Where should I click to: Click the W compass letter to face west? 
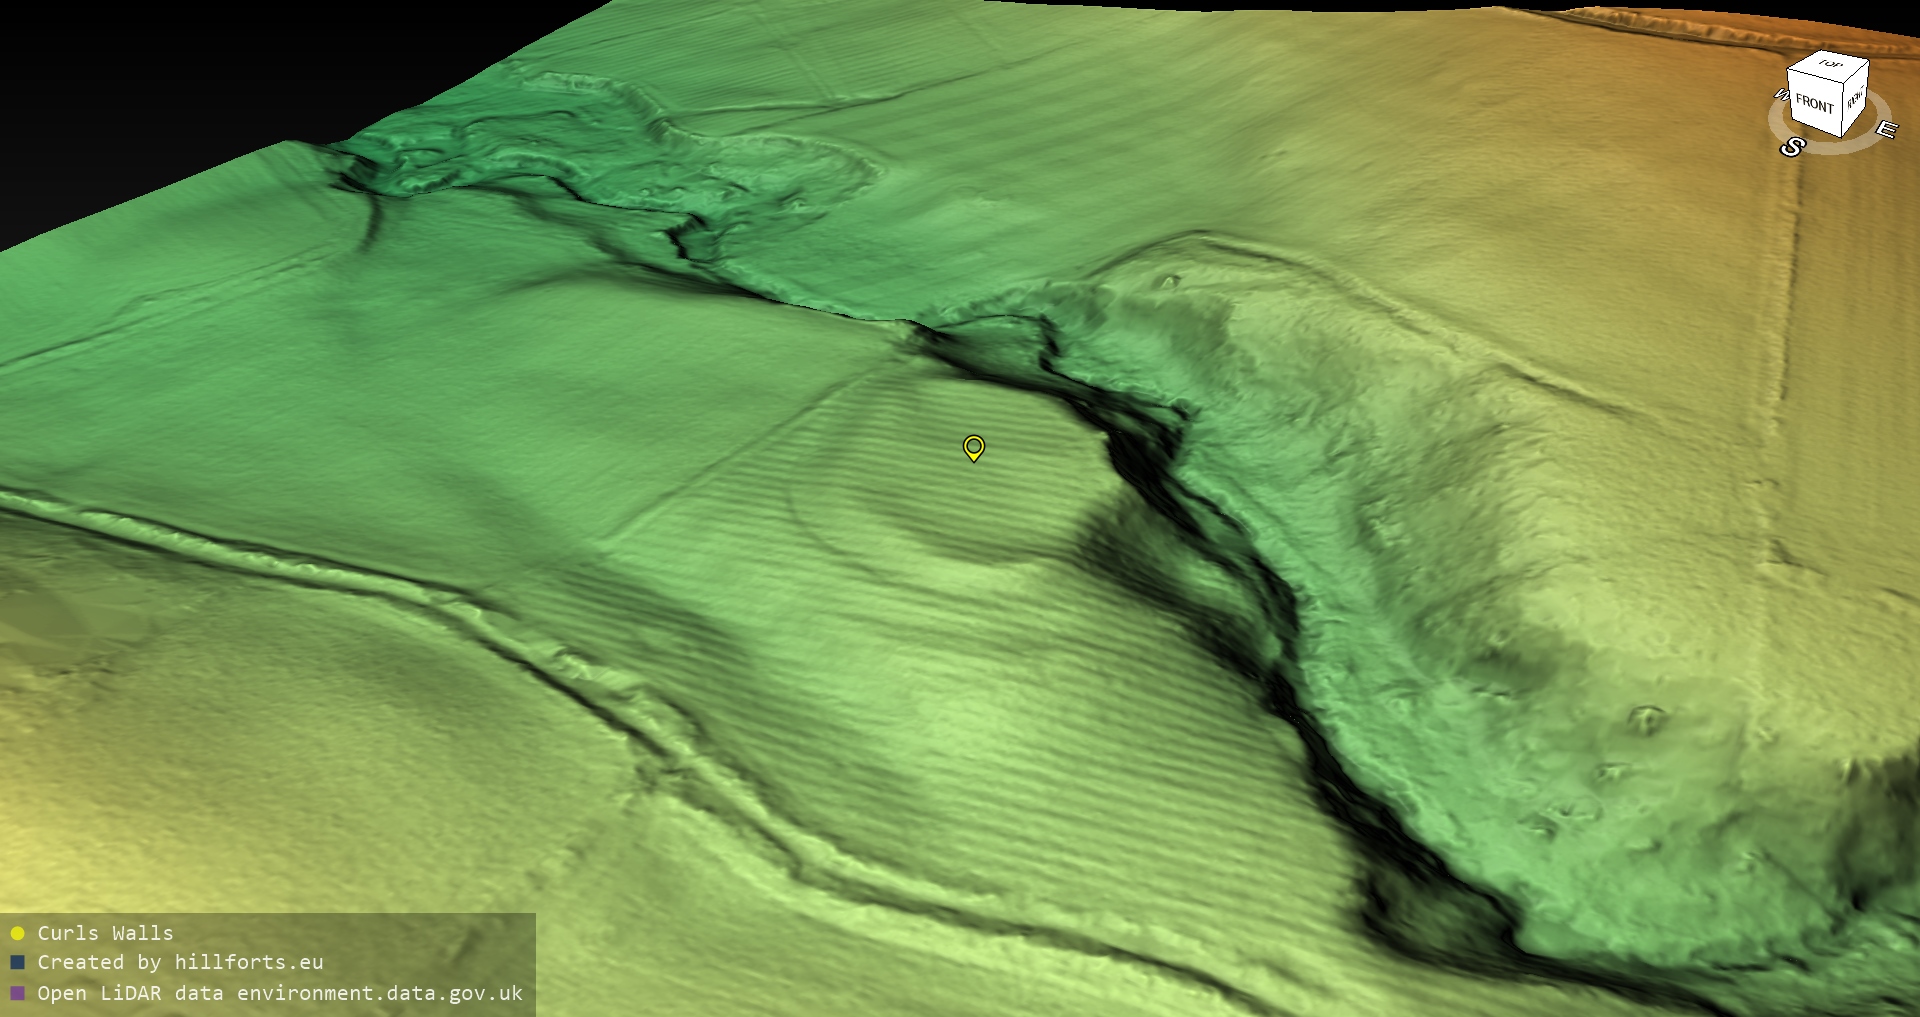(x=1780, y=95)
